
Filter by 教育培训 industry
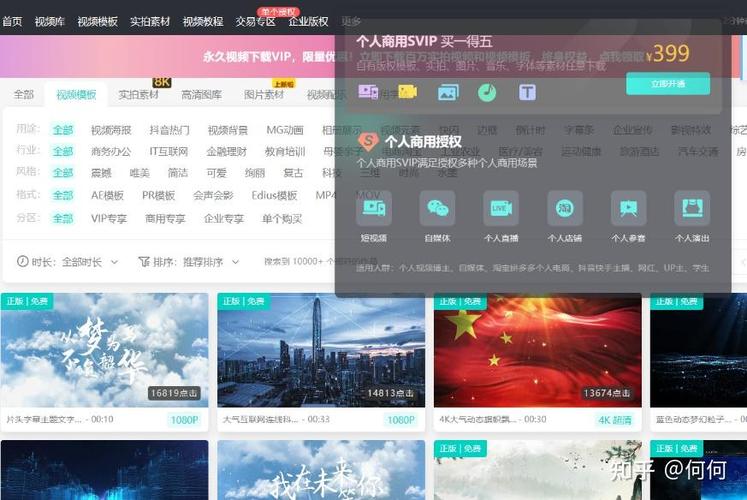coord(285,151)
